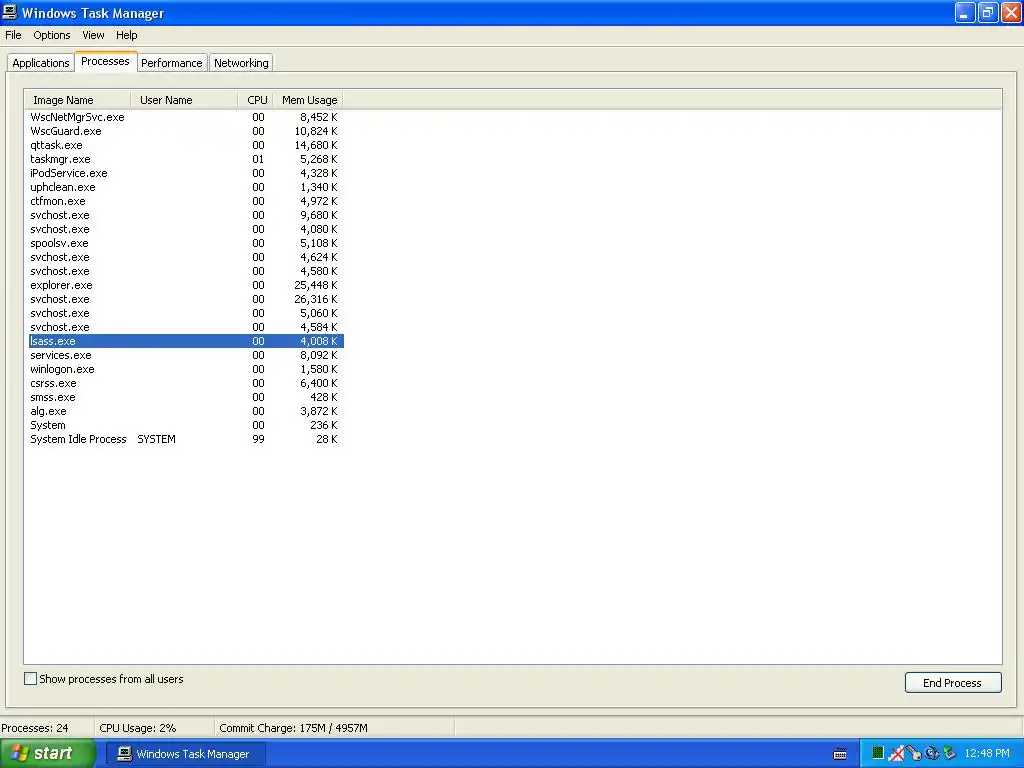Select the winlogon.exe process
The width and height of the screenshot is (1024, 768).
click(x=185, y=370)
